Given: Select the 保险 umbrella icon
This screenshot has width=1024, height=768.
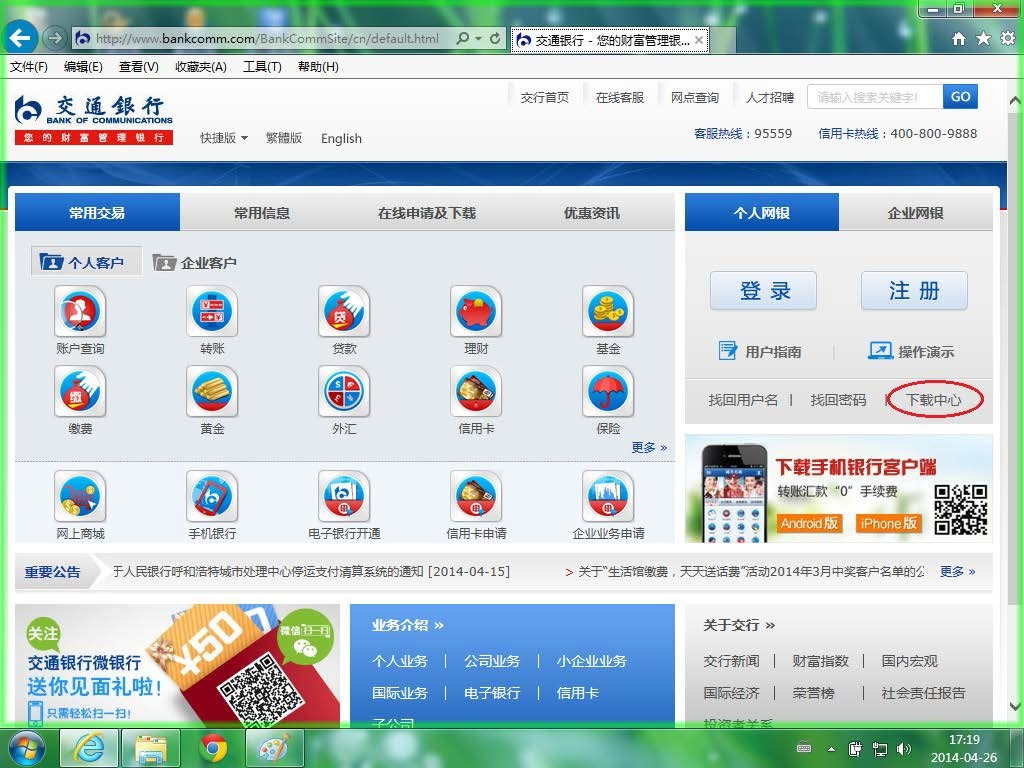Looking at the screenshot, I should click(x=608, y=391).
